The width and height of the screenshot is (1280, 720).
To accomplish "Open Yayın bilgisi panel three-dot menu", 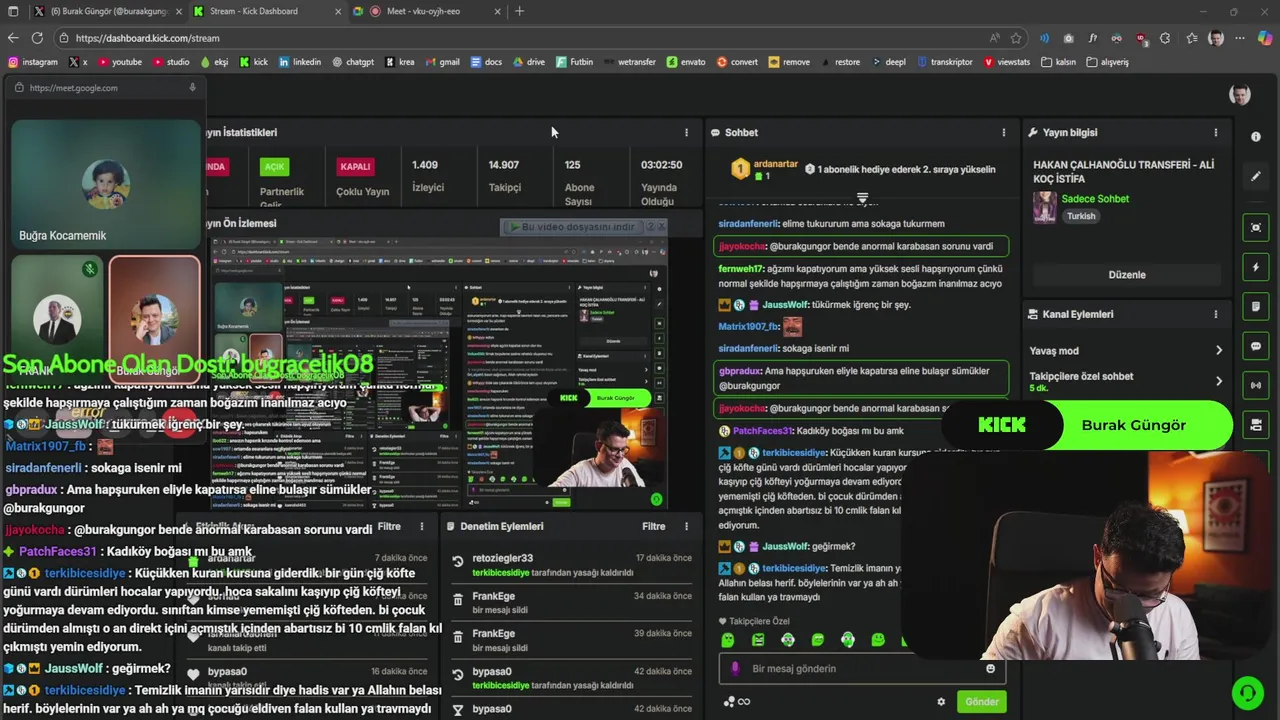I will click(x=1216, y=132).
